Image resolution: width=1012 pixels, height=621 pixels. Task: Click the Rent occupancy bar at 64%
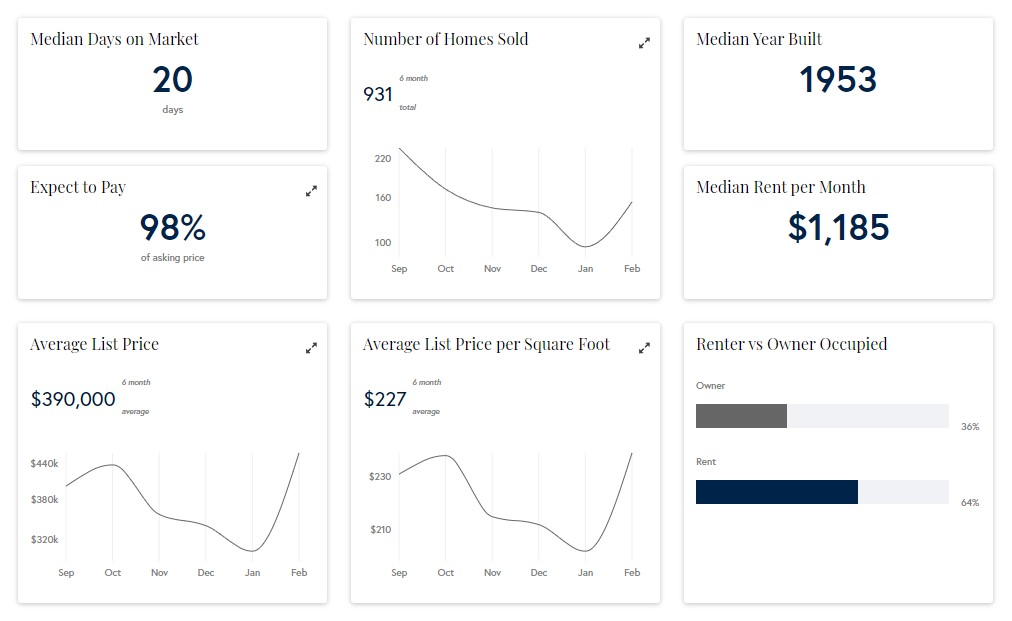pos(776,491)
